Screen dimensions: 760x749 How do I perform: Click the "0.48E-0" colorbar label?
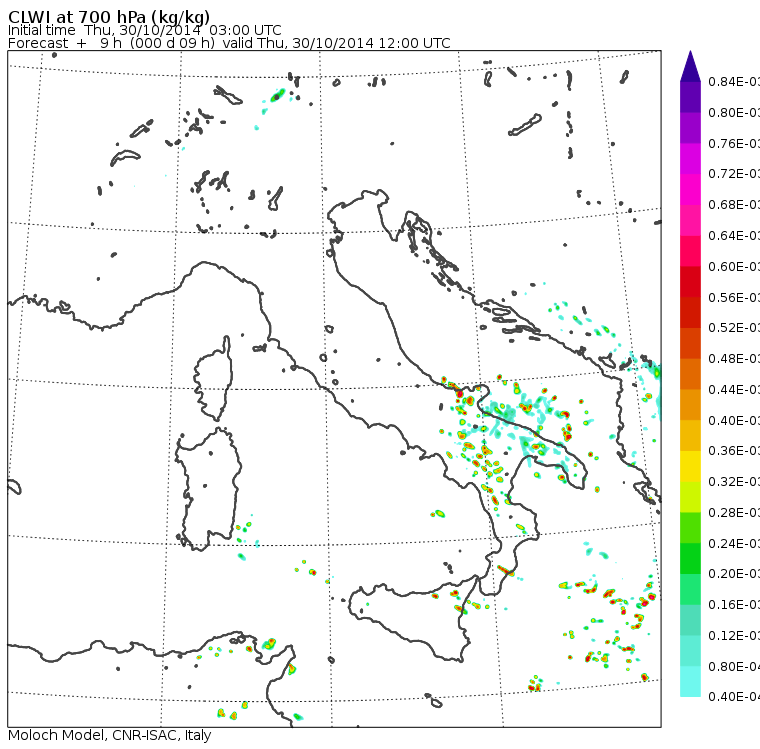(x=734, y=359)
